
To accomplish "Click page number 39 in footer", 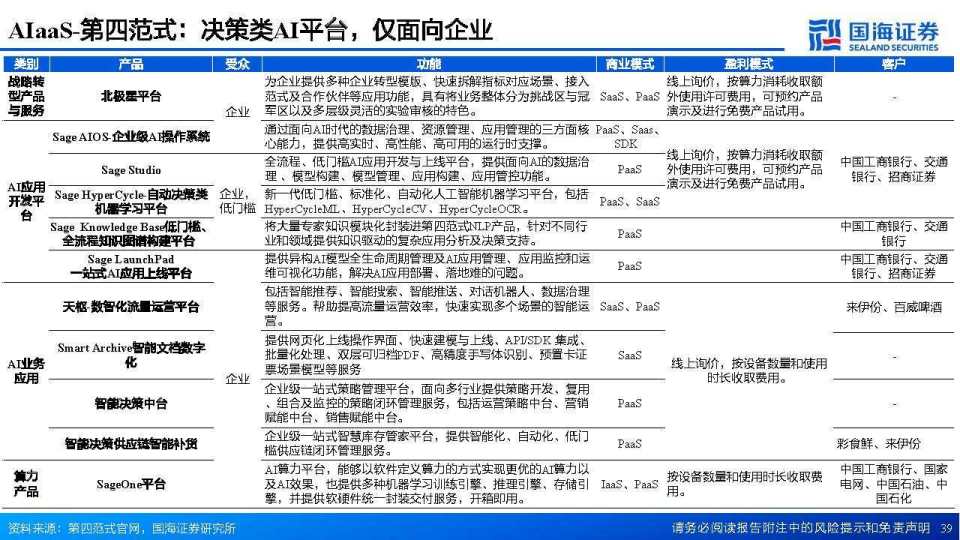I will tap(947, 528).
